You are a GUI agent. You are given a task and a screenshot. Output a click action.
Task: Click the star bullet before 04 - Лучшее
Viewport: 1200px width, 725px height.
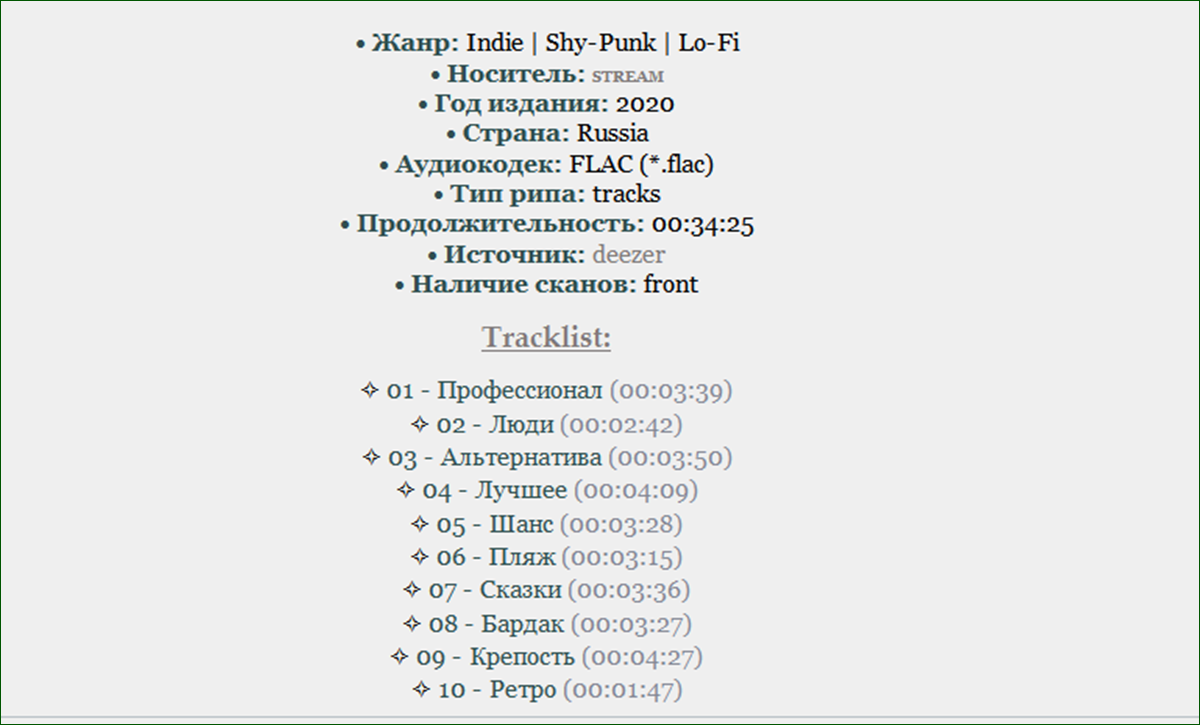pyautogui.click(x=405, y=490)
